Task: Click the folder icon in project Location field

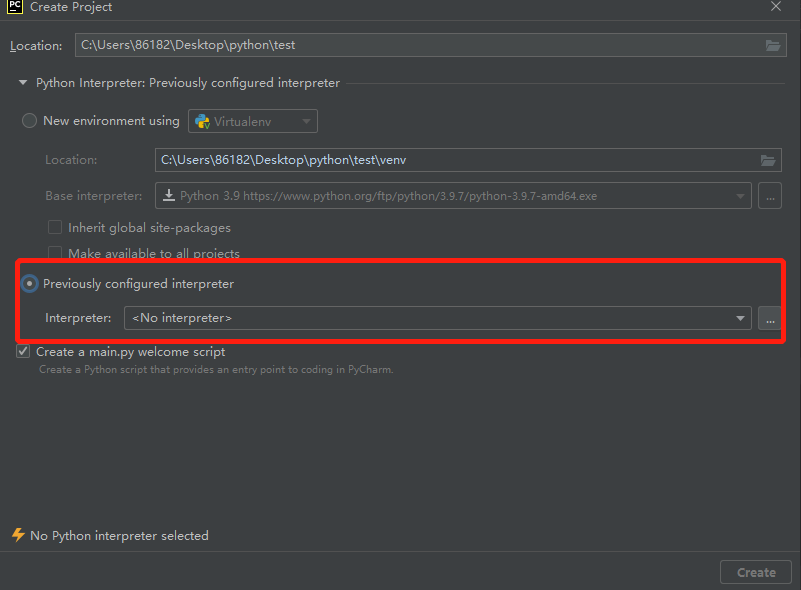Action: (772, 45)
